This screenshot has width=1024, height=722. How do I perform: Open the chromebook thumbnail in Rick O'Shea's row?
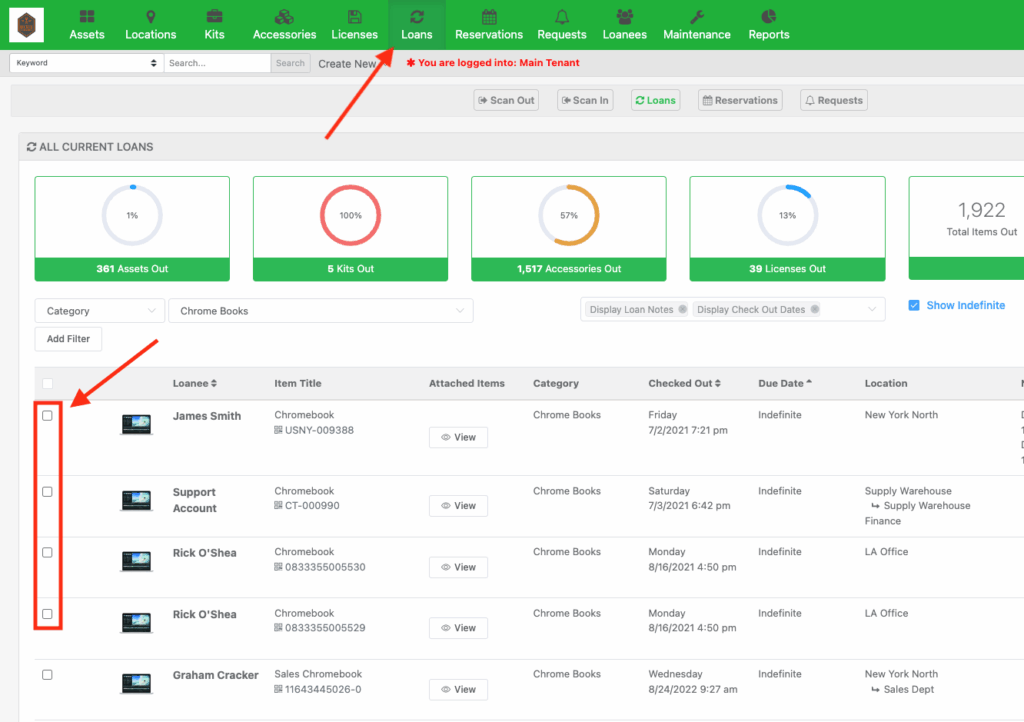[x=137, y=562]
